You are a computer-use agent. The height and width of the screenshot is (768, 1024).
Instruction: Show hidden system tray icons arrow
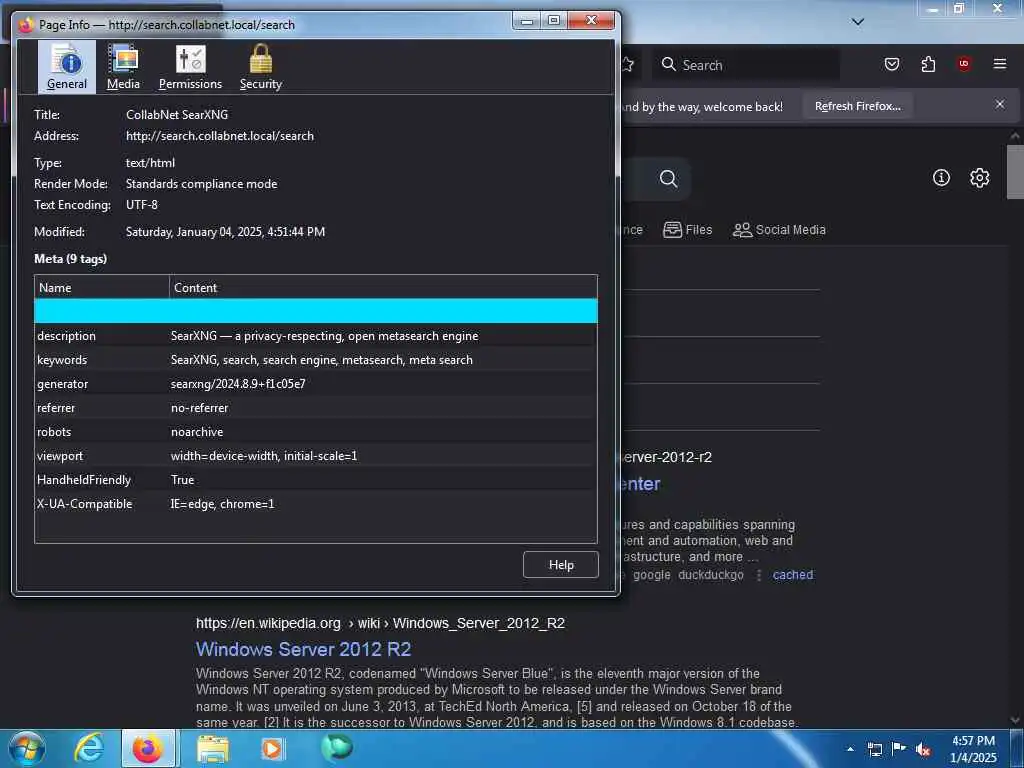tap(850, 749)
